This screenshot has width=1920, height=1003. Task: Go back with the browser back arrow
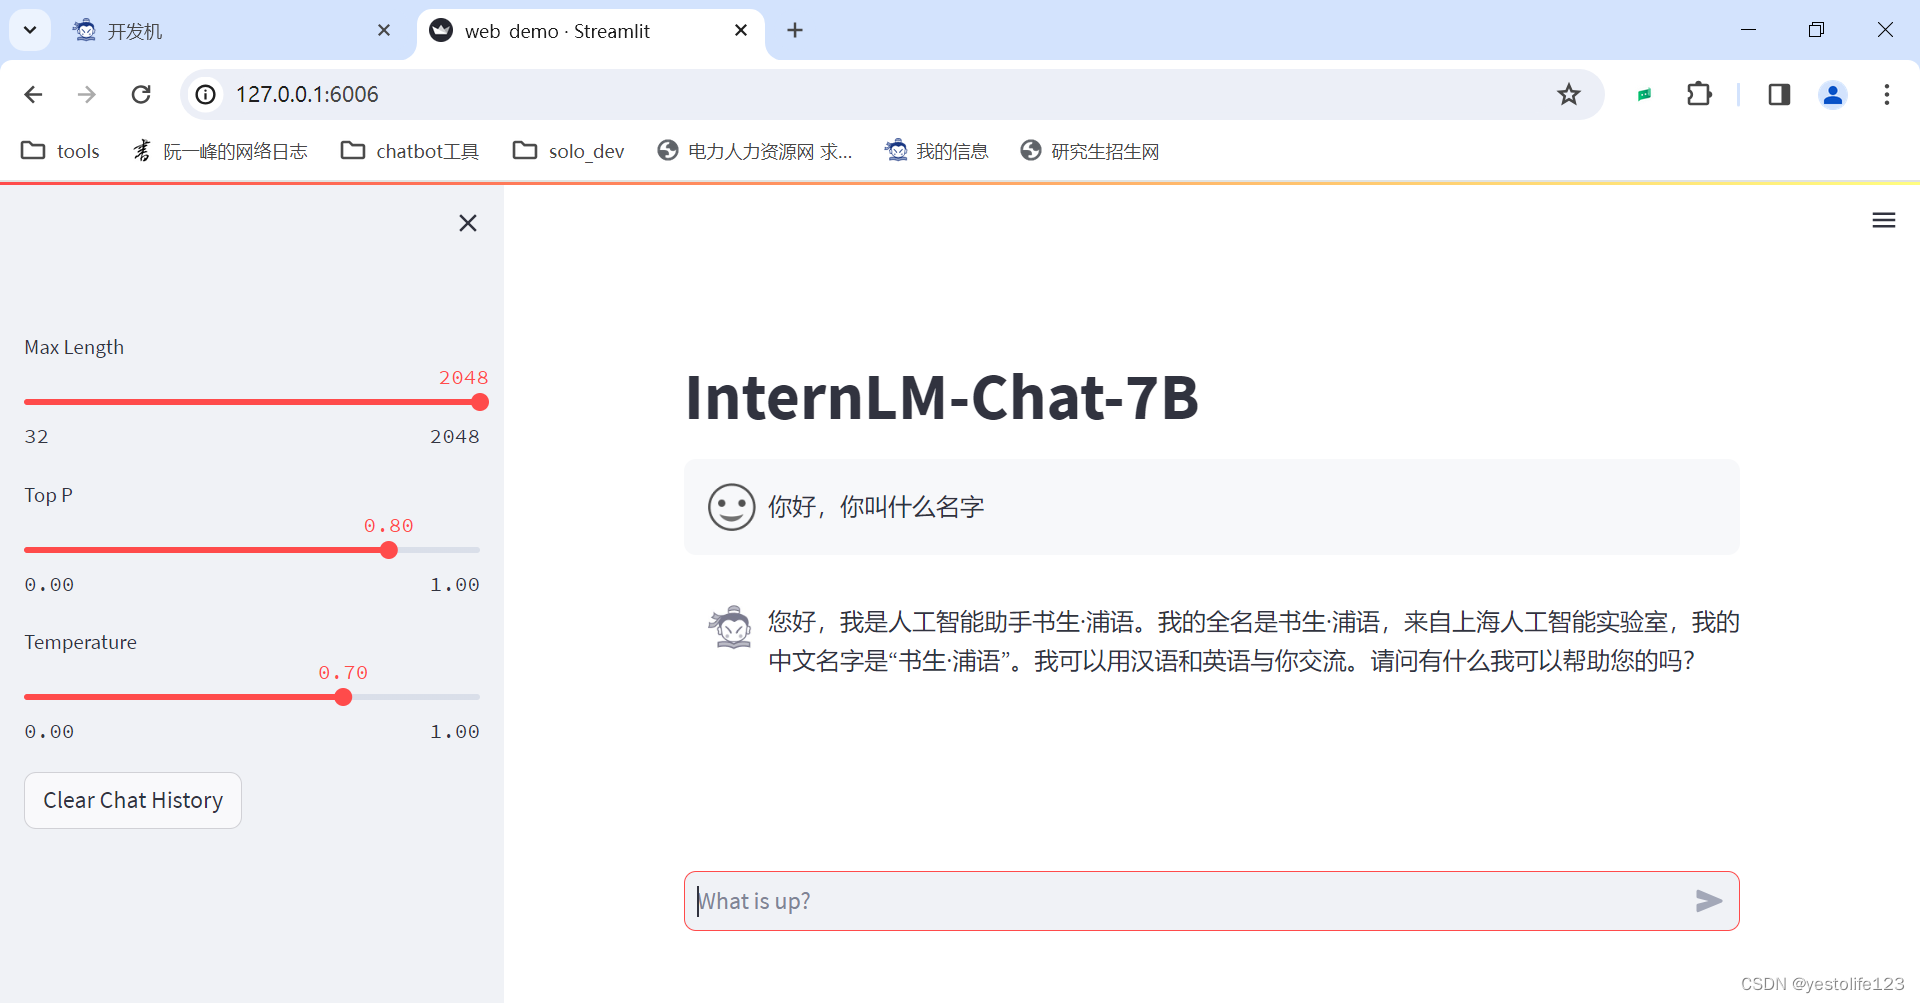pos(33,94)
